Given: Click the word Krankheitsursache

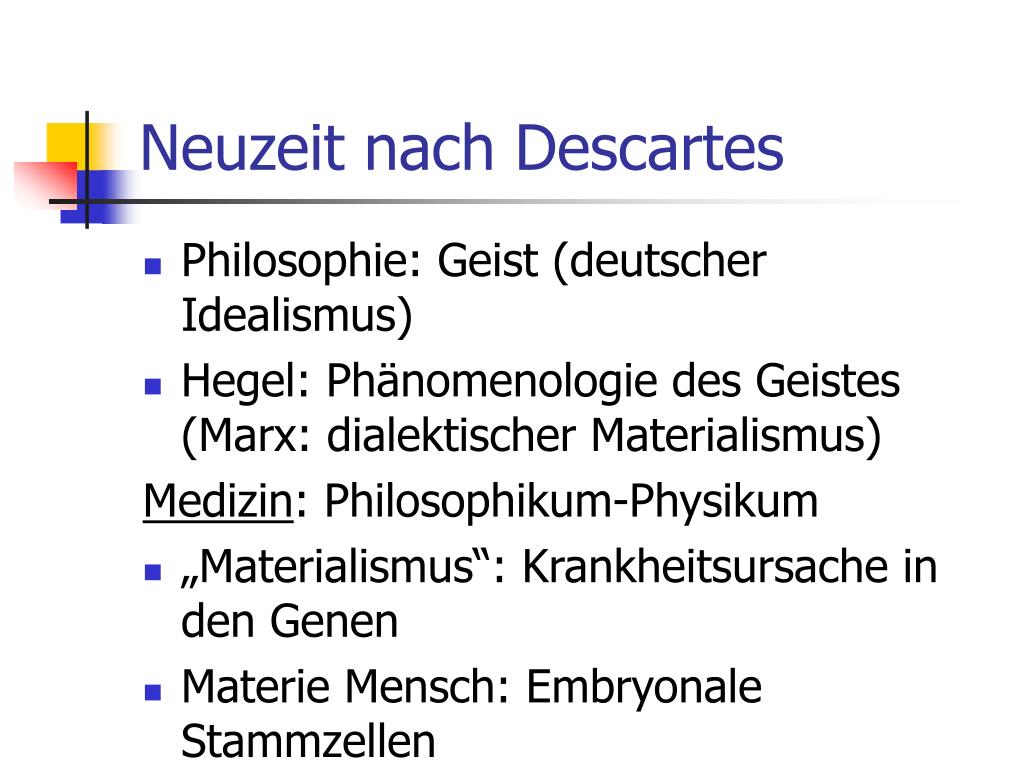Looking at the screenshot, I should pyautogui.click(x=705, y=566).
